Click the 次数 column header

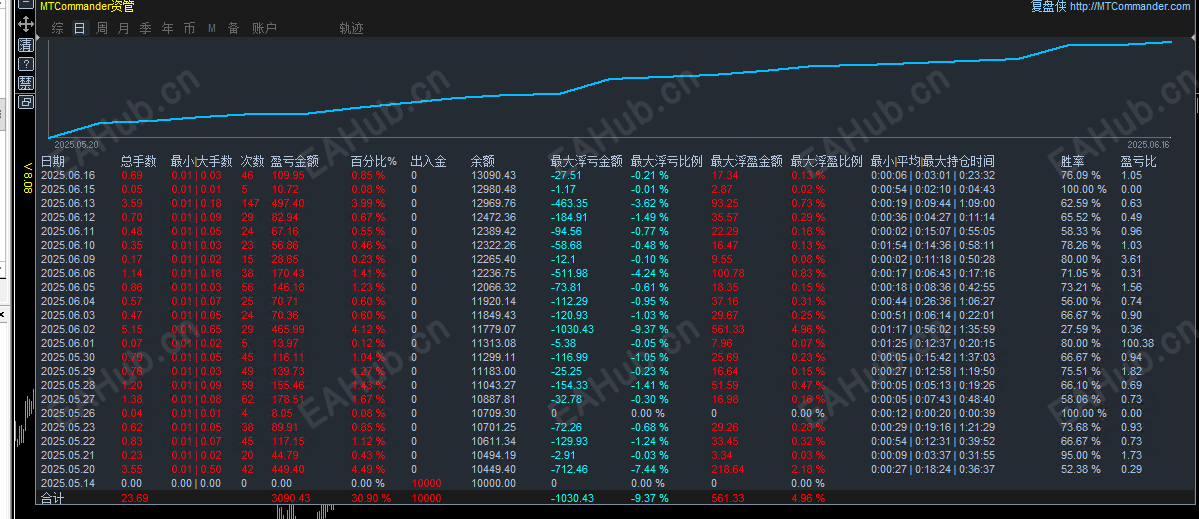coord(253,161)
